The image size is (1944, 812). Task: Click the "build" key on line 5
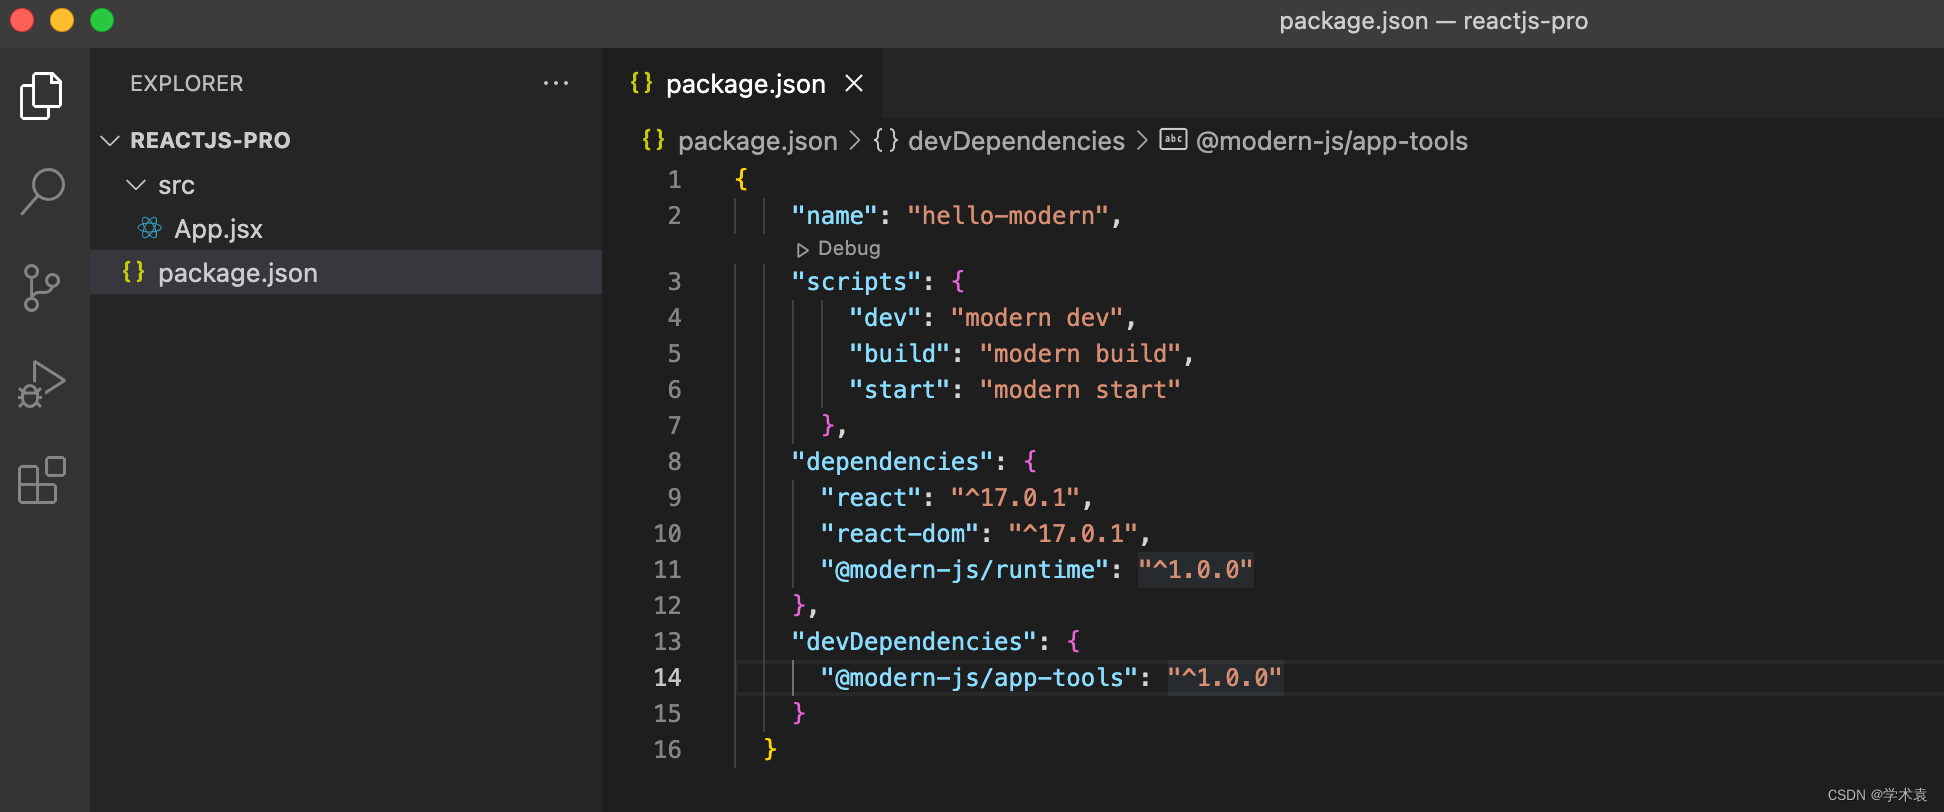click(900, 353)
